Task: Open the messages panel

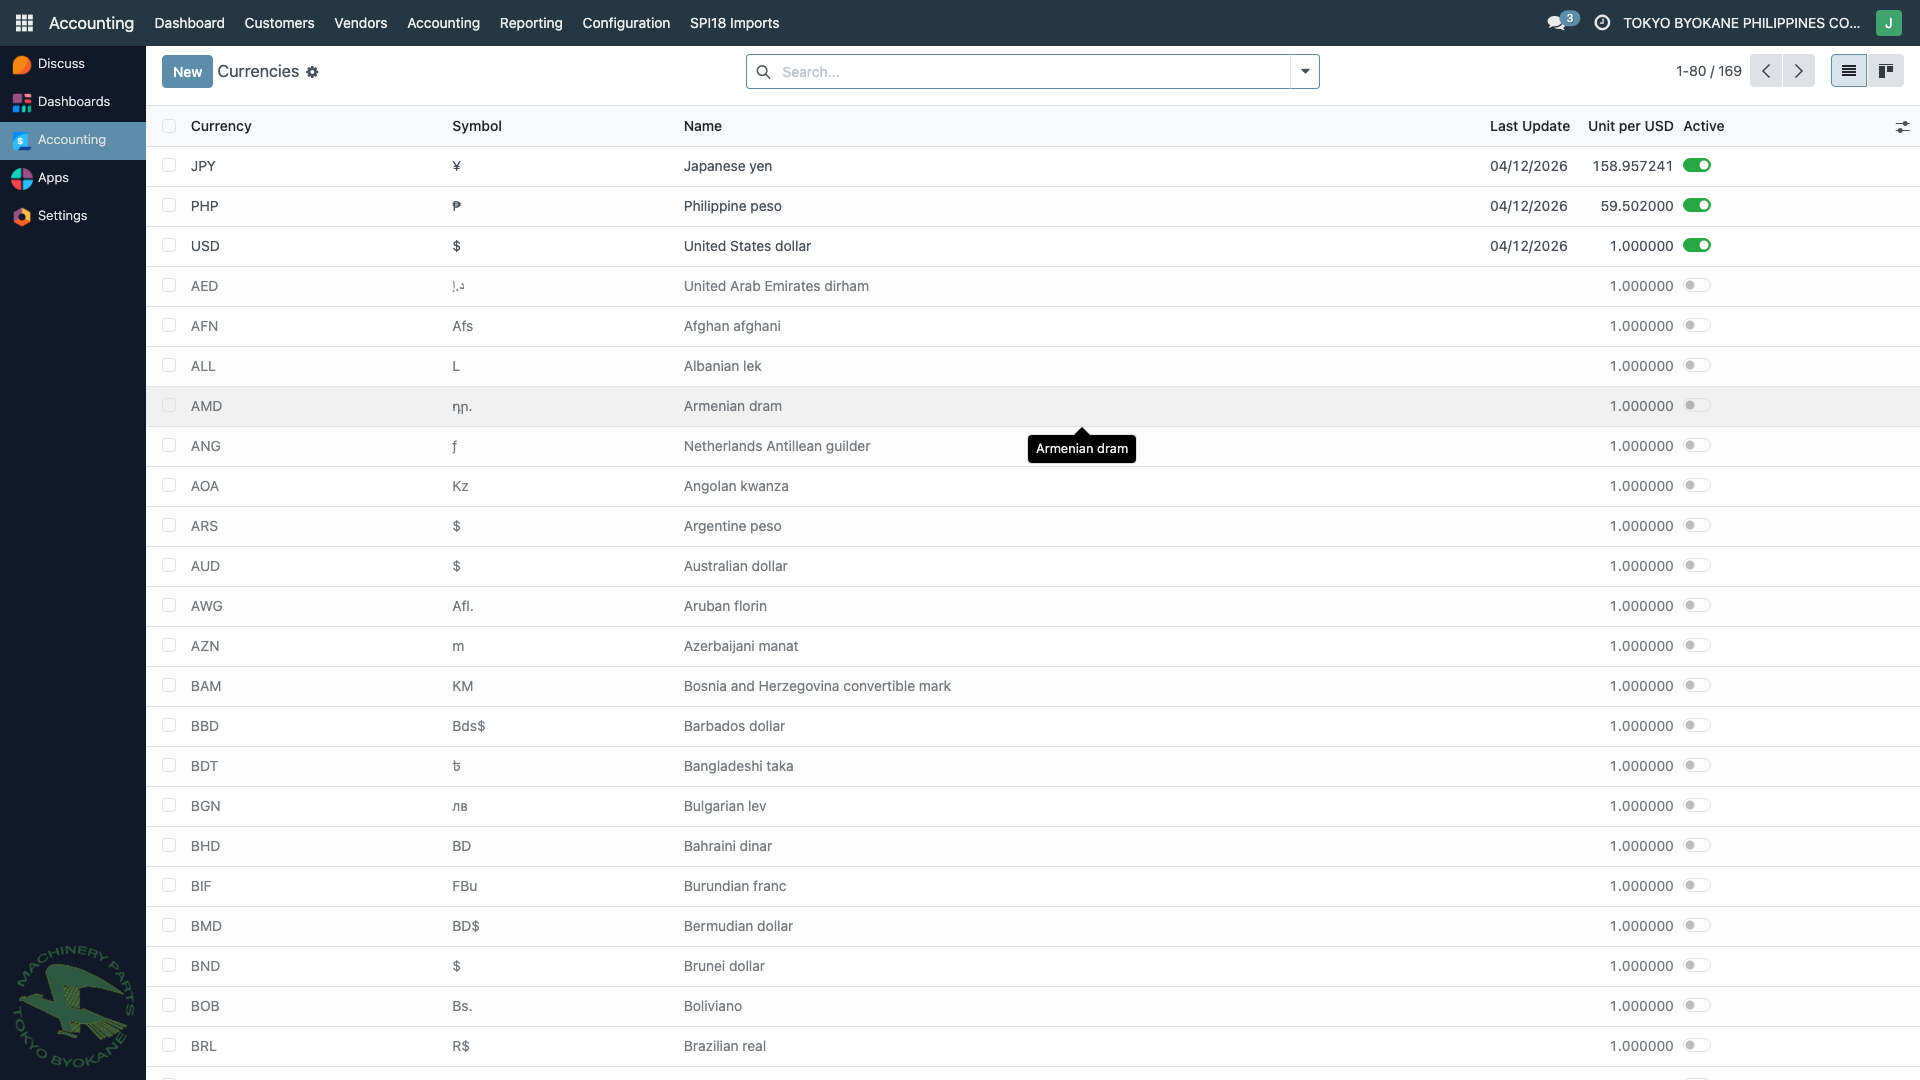Action: pyautogui.click(x=1558, y=21)
